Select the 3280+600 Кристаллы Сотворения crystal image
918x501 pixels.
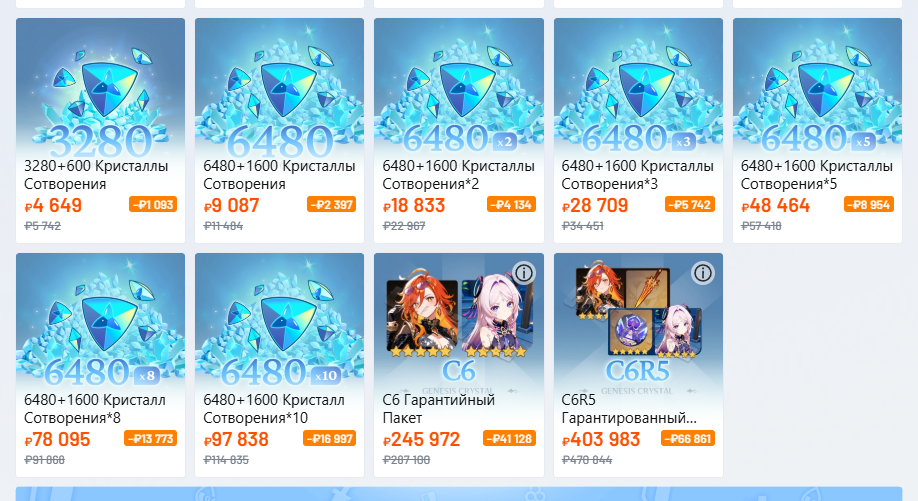pos(101,88)
